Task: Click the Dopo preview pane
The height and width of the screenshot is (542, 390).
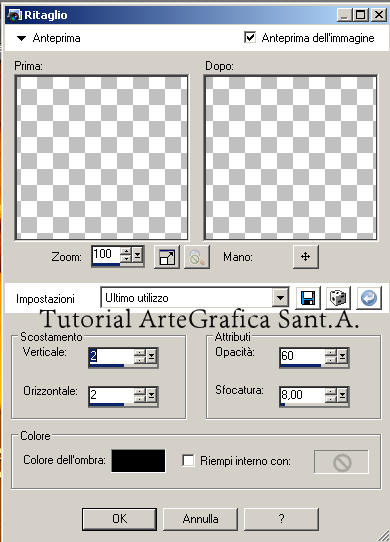Action: click(x=290, y=158)
